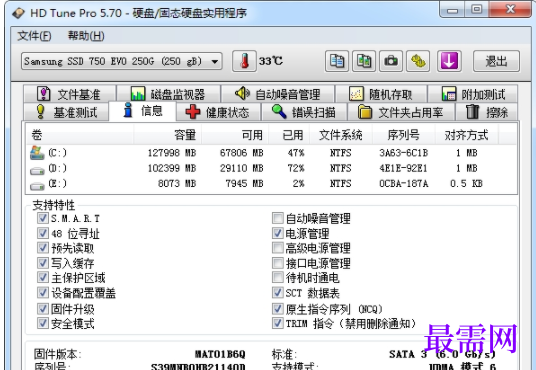Select the 信息 tab
This screenshot has width=536, height=370.
coord(143,111)
